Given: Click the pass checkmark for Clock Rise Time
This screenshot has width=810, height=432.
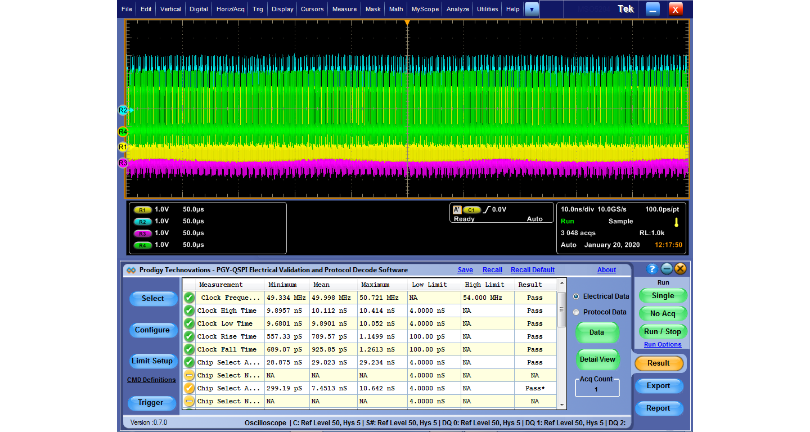Looking at the screenshot, I should point(189,336).
